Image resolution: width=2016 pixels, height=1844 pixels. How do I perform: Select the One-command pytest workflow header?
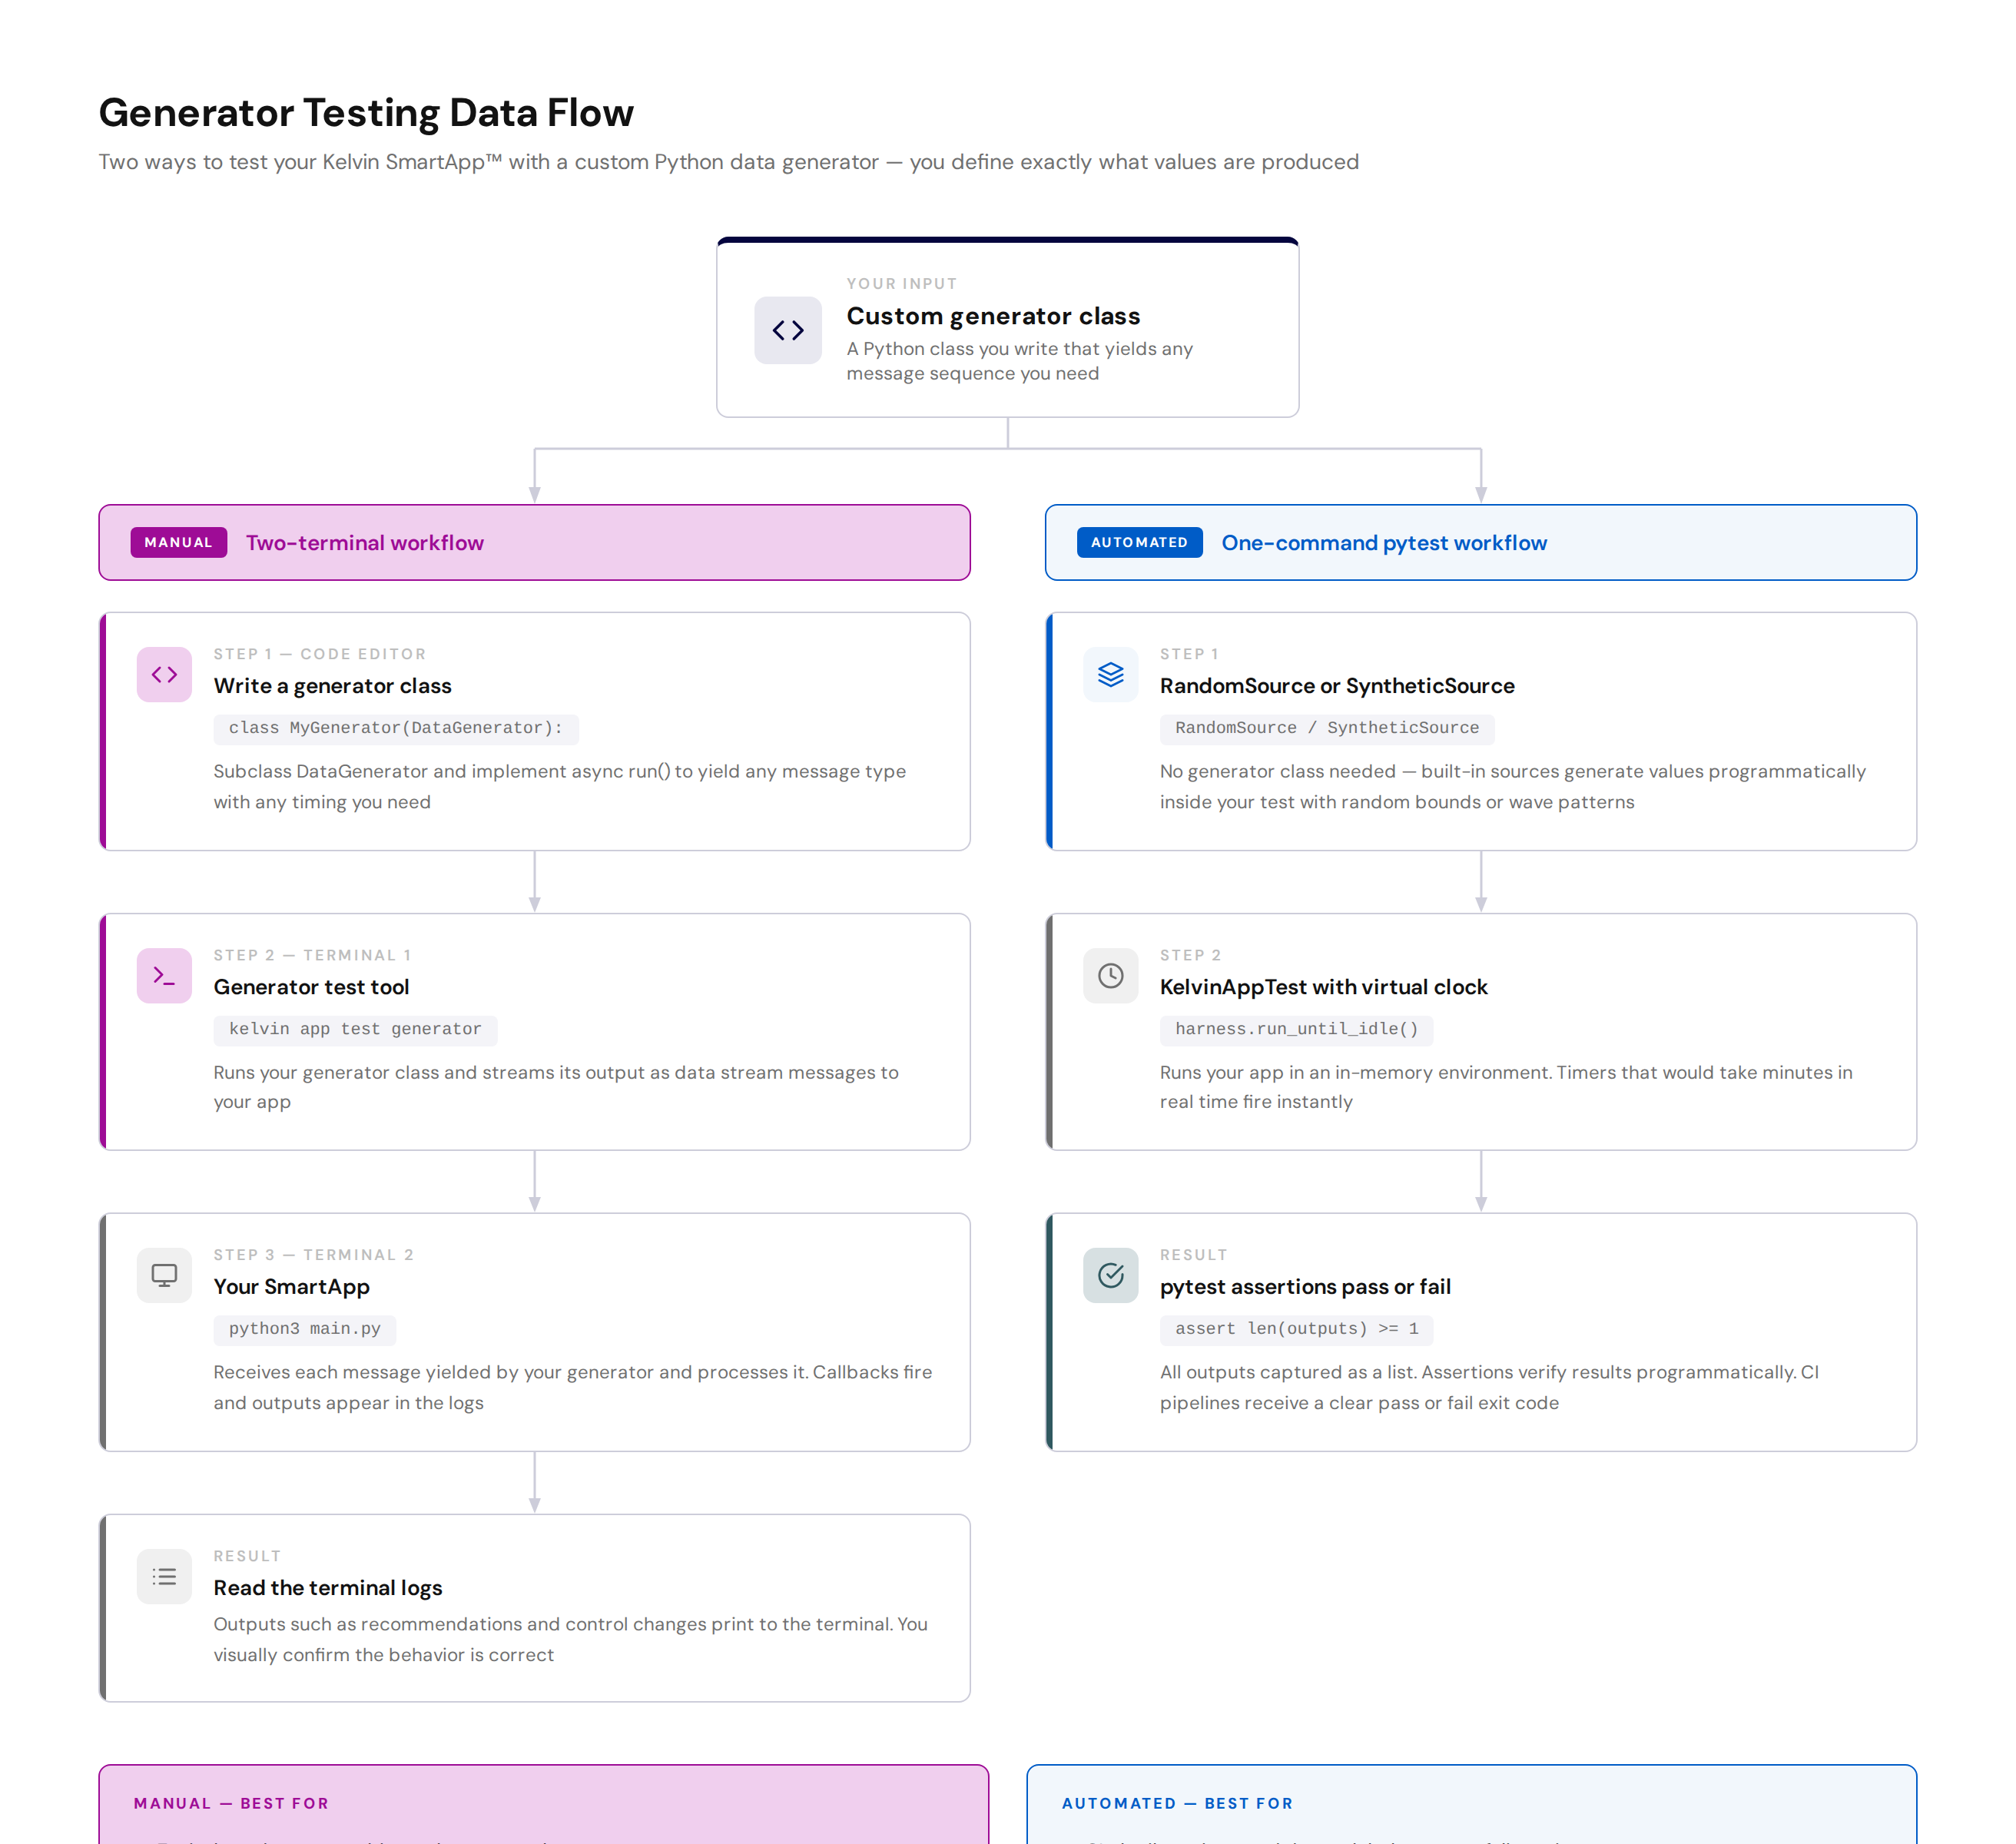click(1481, 543)
